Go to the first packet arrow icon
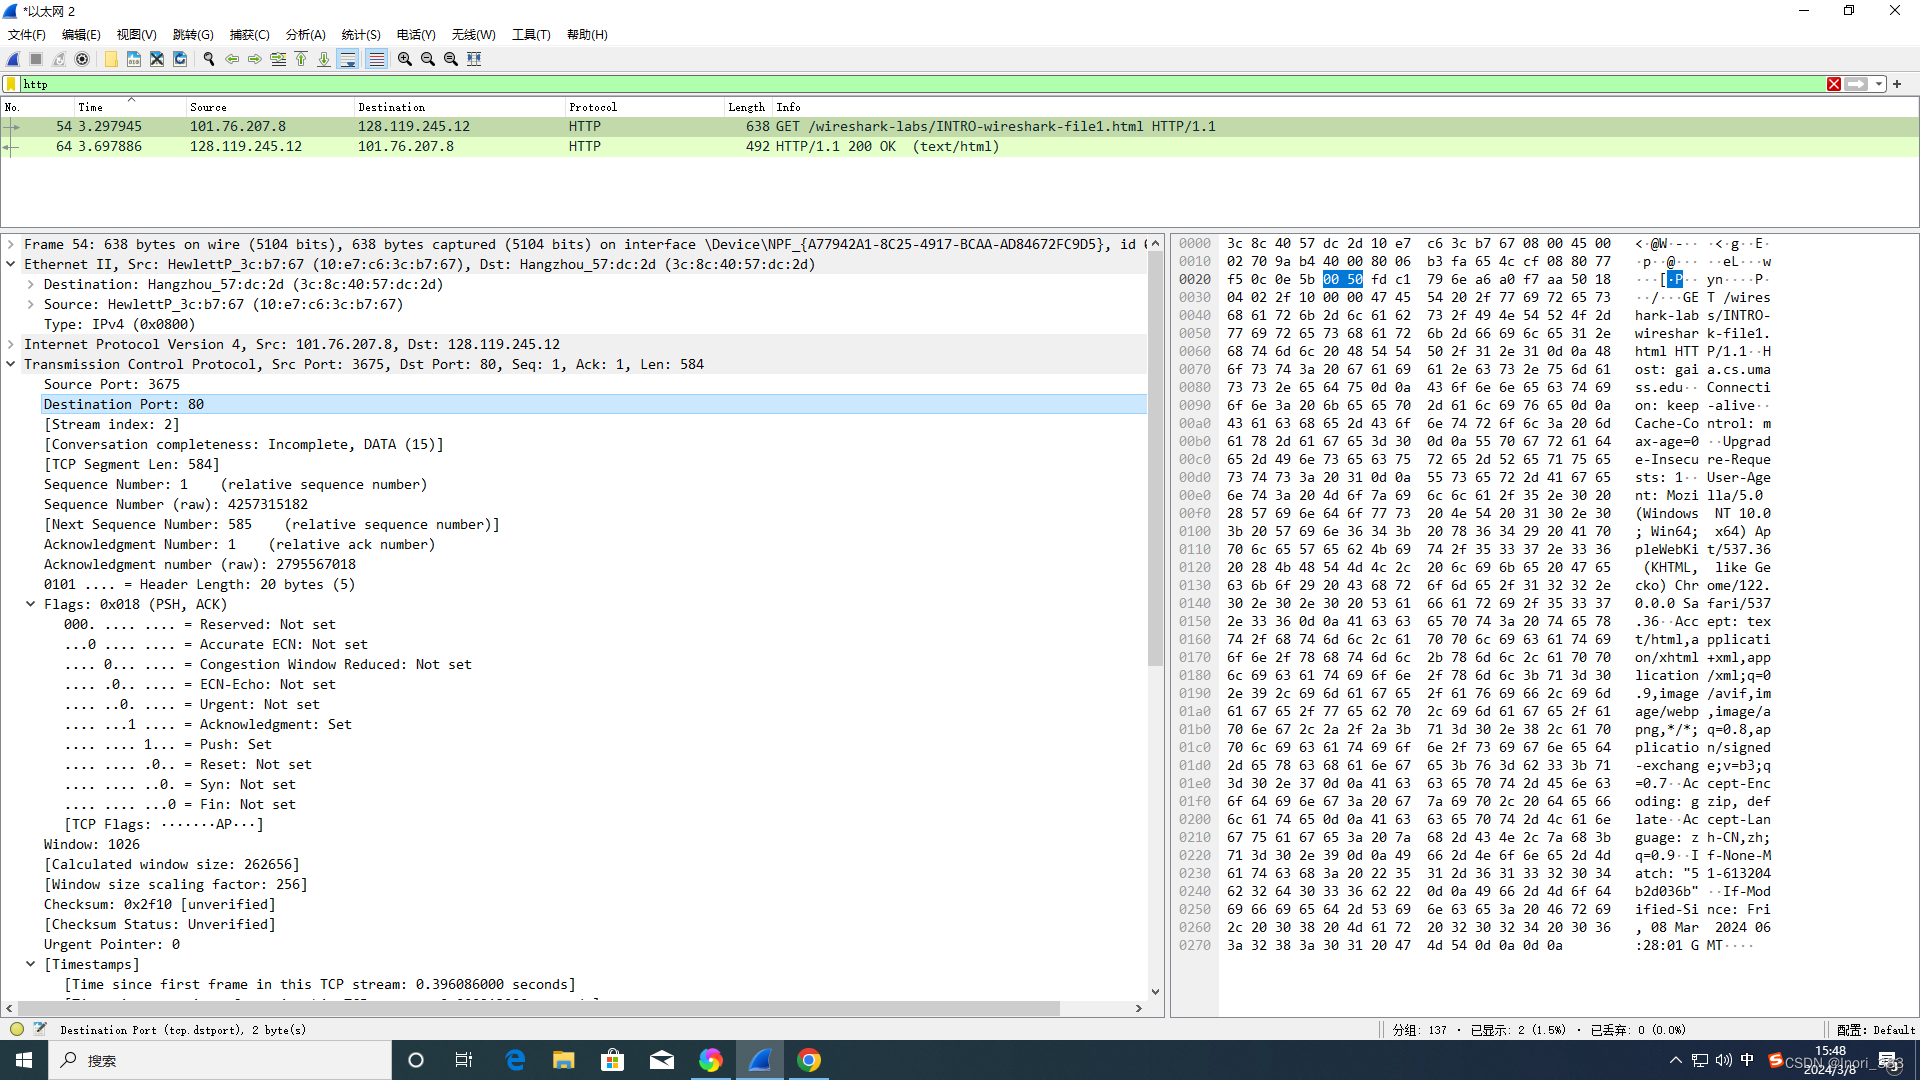The height and width of the screenshot is (1080, 1920). click(x=301, y=59)
